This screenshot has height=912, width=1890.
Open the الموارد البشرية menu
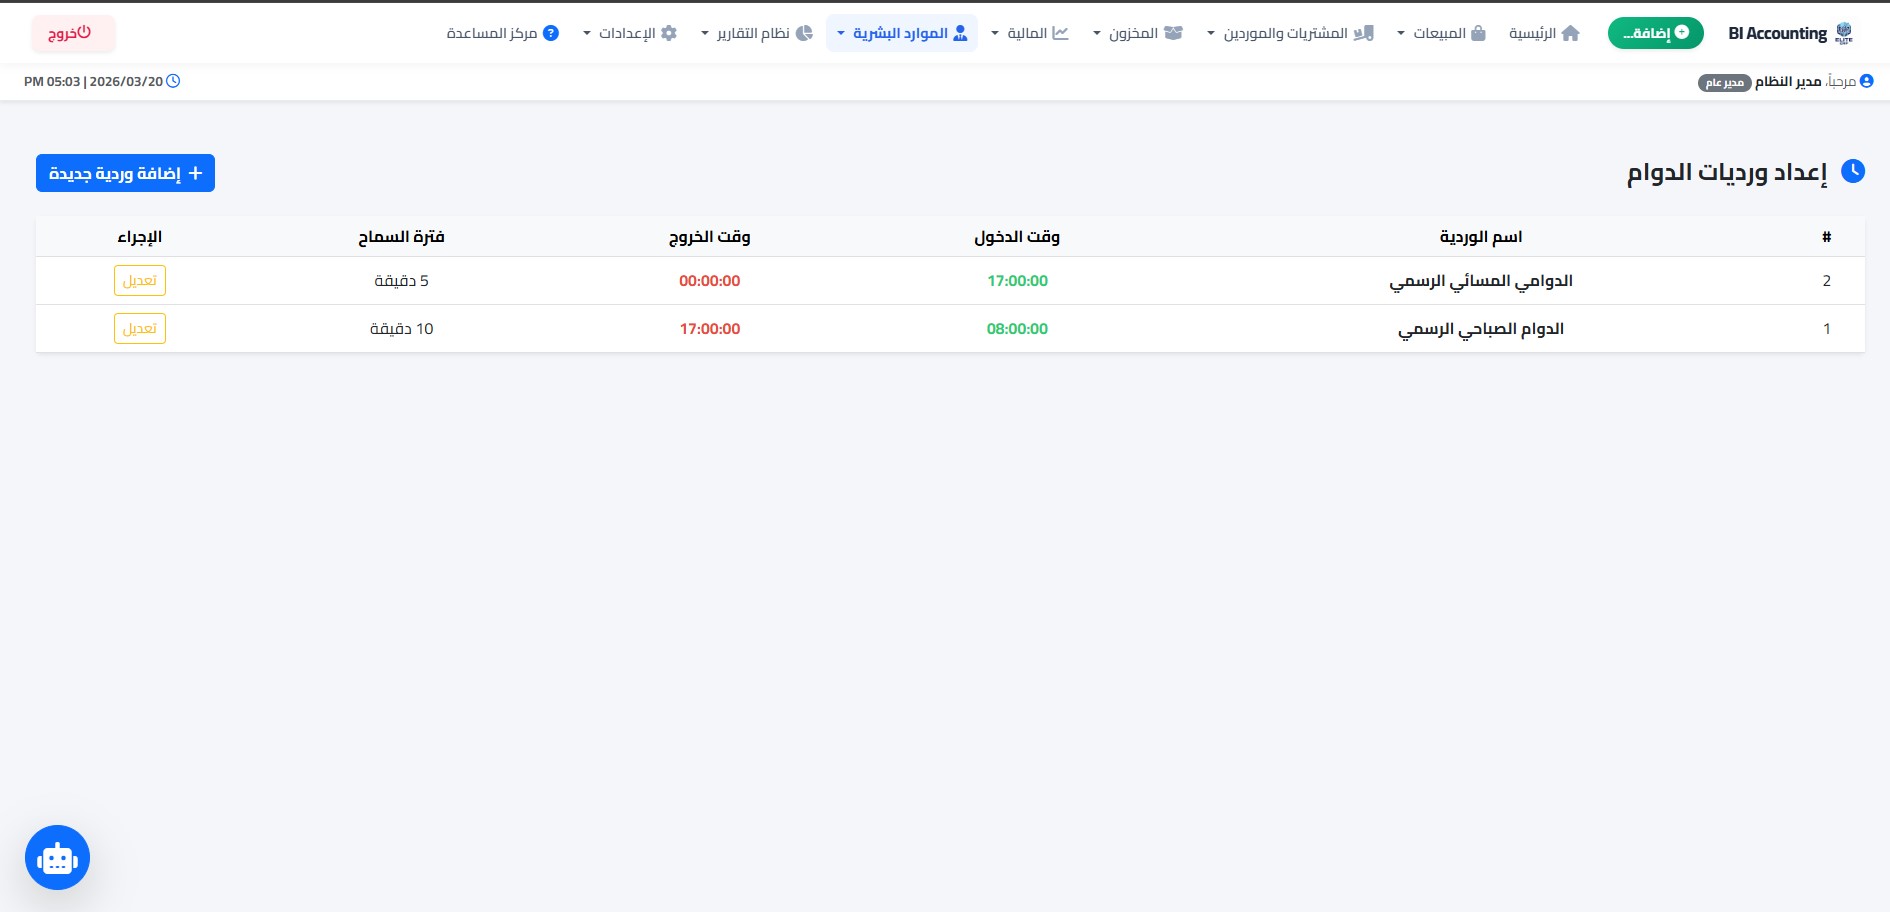[901, 34]
